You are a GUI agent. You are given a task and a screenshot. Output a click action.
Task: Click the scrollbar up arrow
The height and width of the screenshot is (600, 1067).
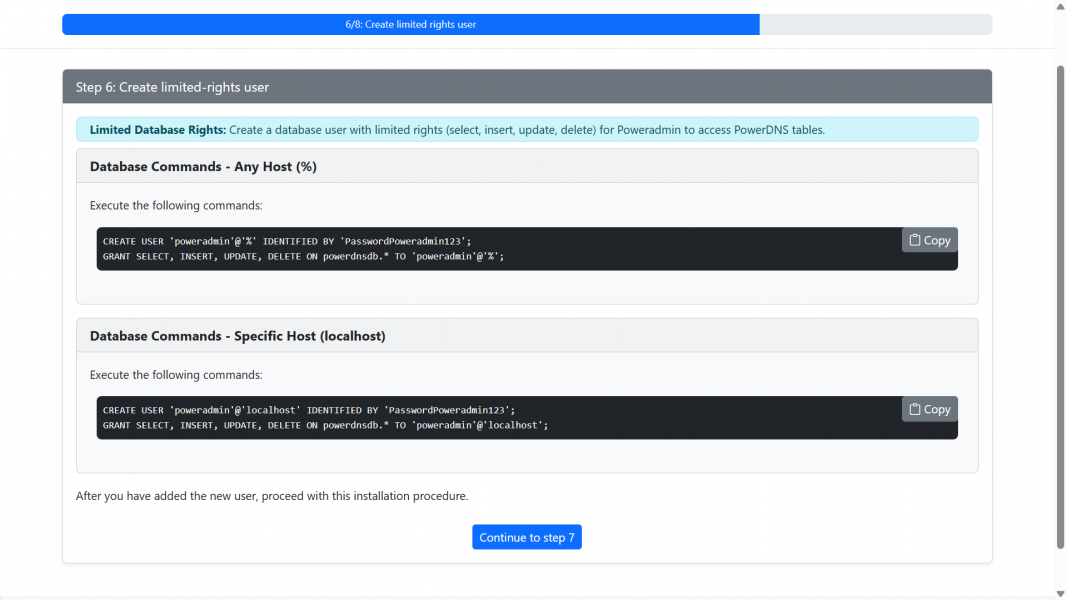coord(1060,6)
